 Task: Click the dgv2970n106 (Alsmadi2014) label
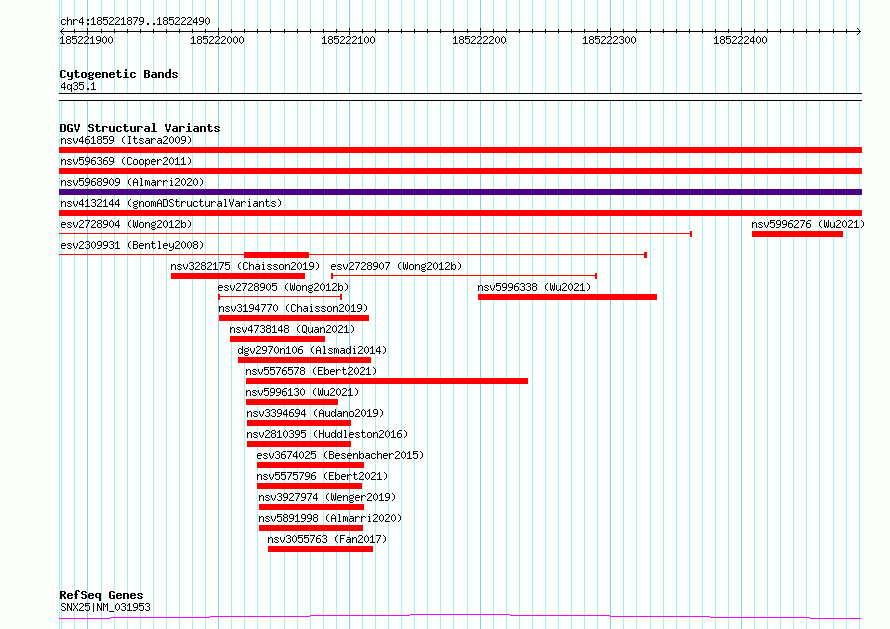coord(312,350)
